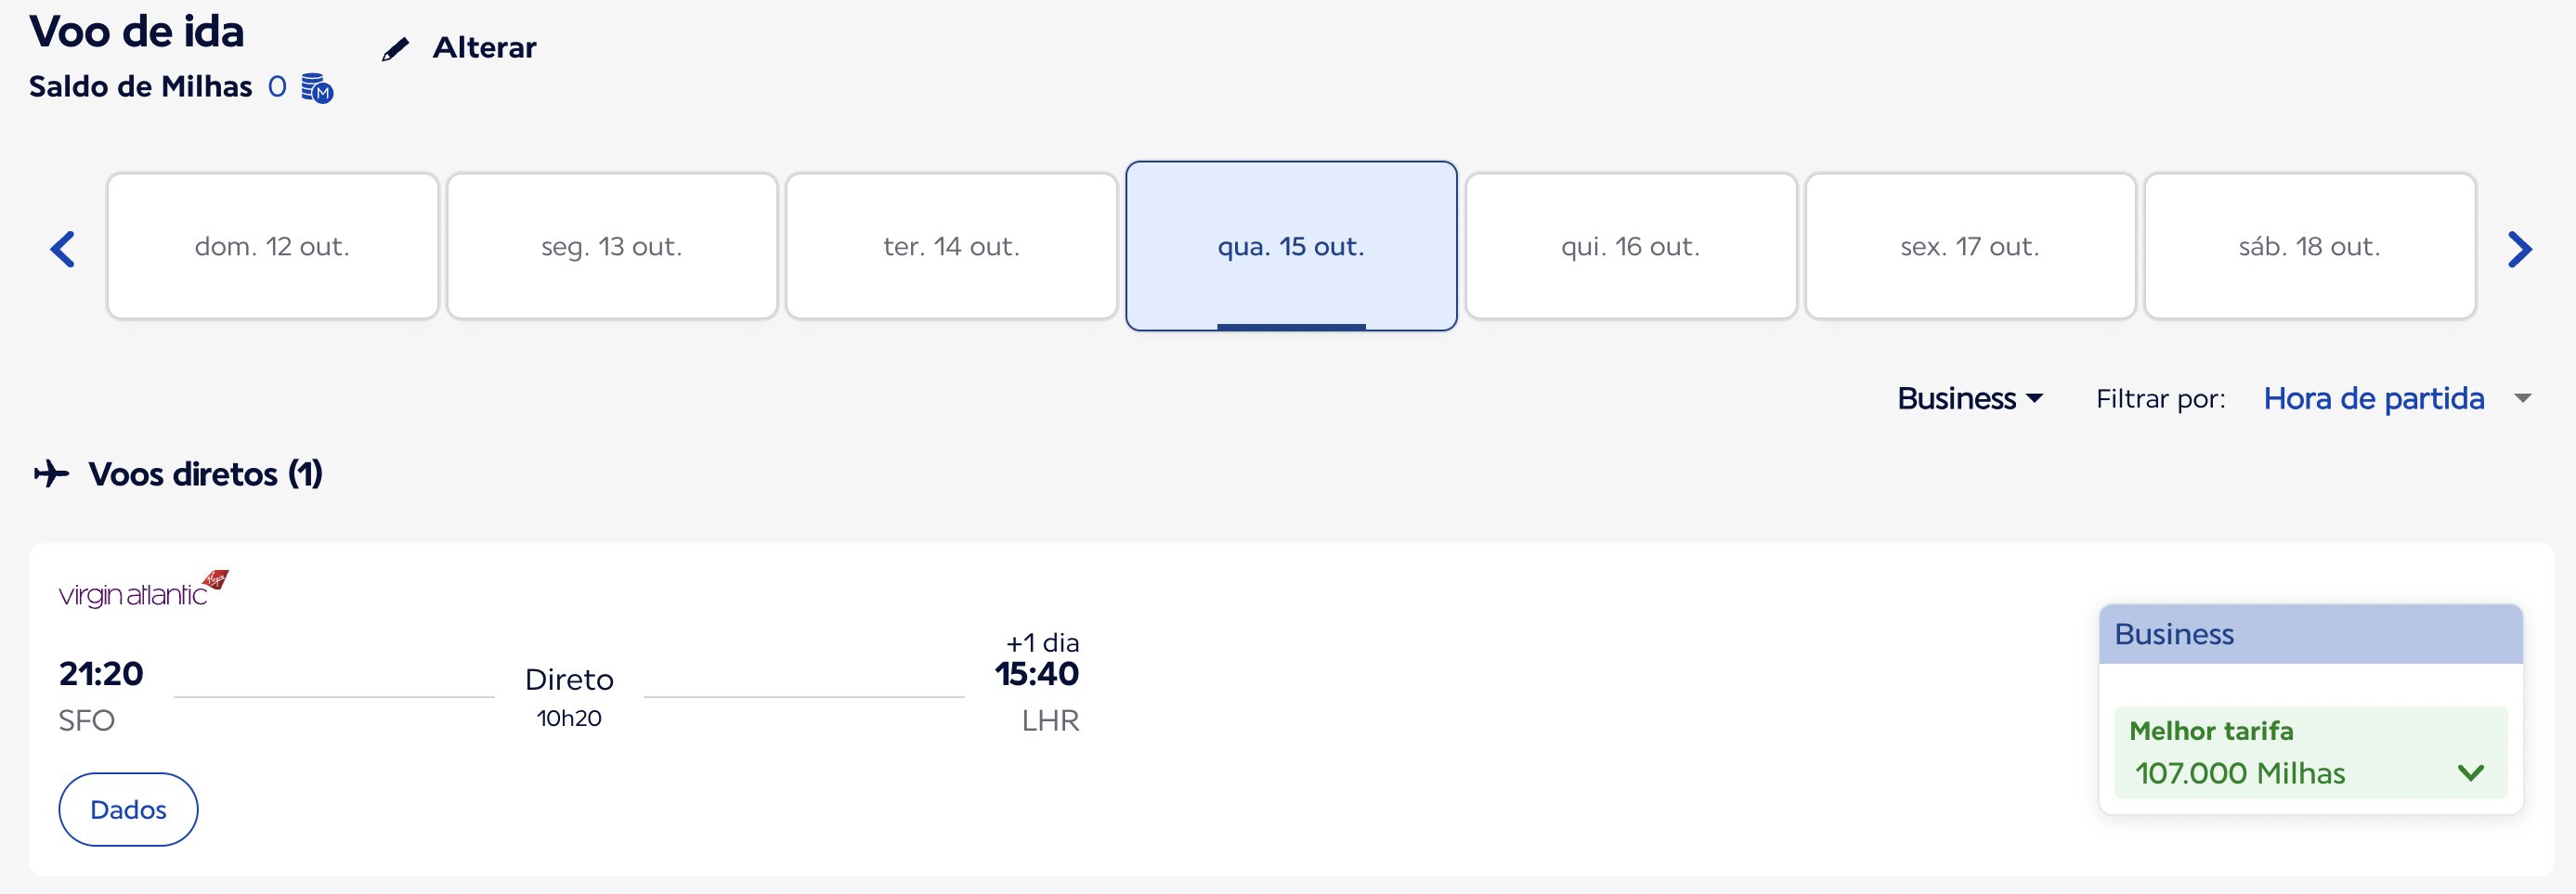Image resolution: width=2576 pixels, height=894 pixels.
Task: Expand fare details with green chevron
Action: coord(2470,772)
